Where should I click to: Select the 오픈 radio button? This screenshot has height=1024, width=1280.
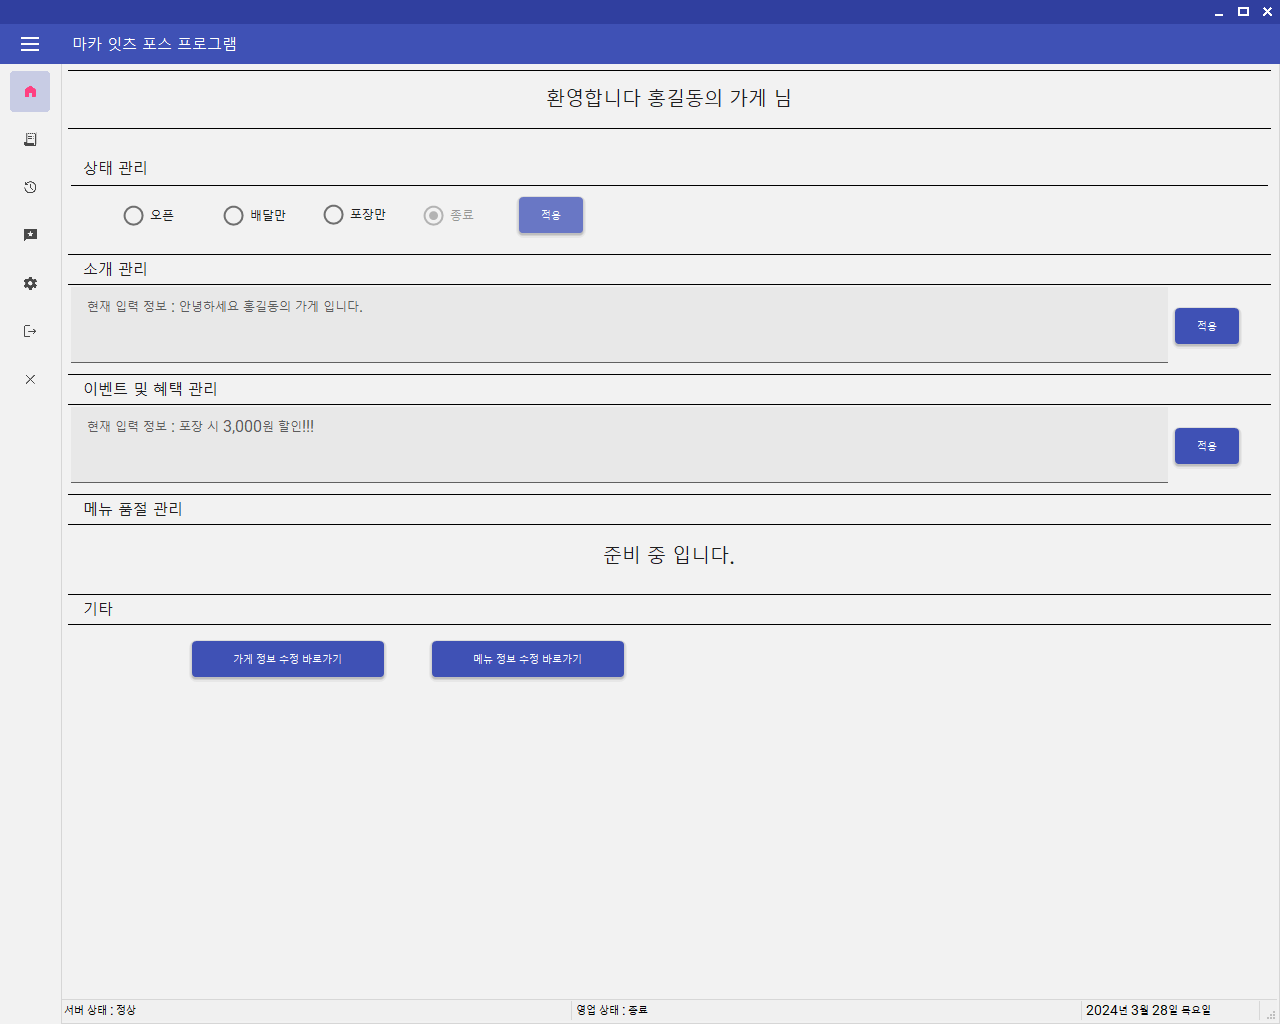click(133, 216)
